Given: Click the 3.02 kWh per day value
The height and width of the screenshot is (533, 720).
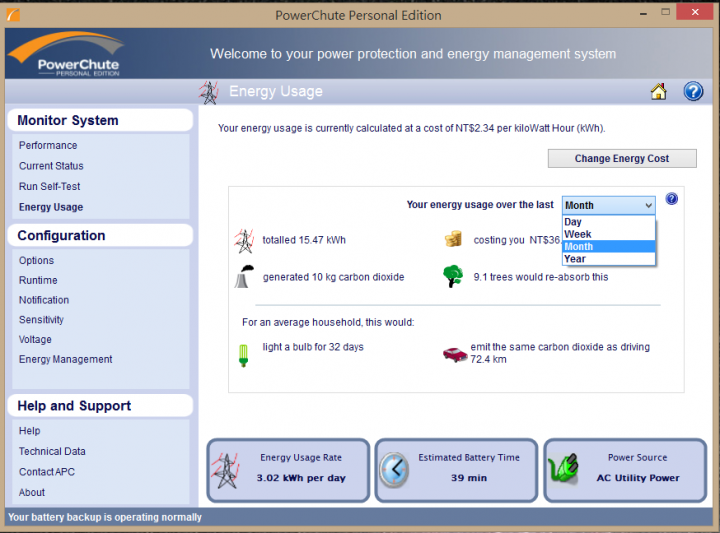Looking at the screenshot, I should 301,478.
